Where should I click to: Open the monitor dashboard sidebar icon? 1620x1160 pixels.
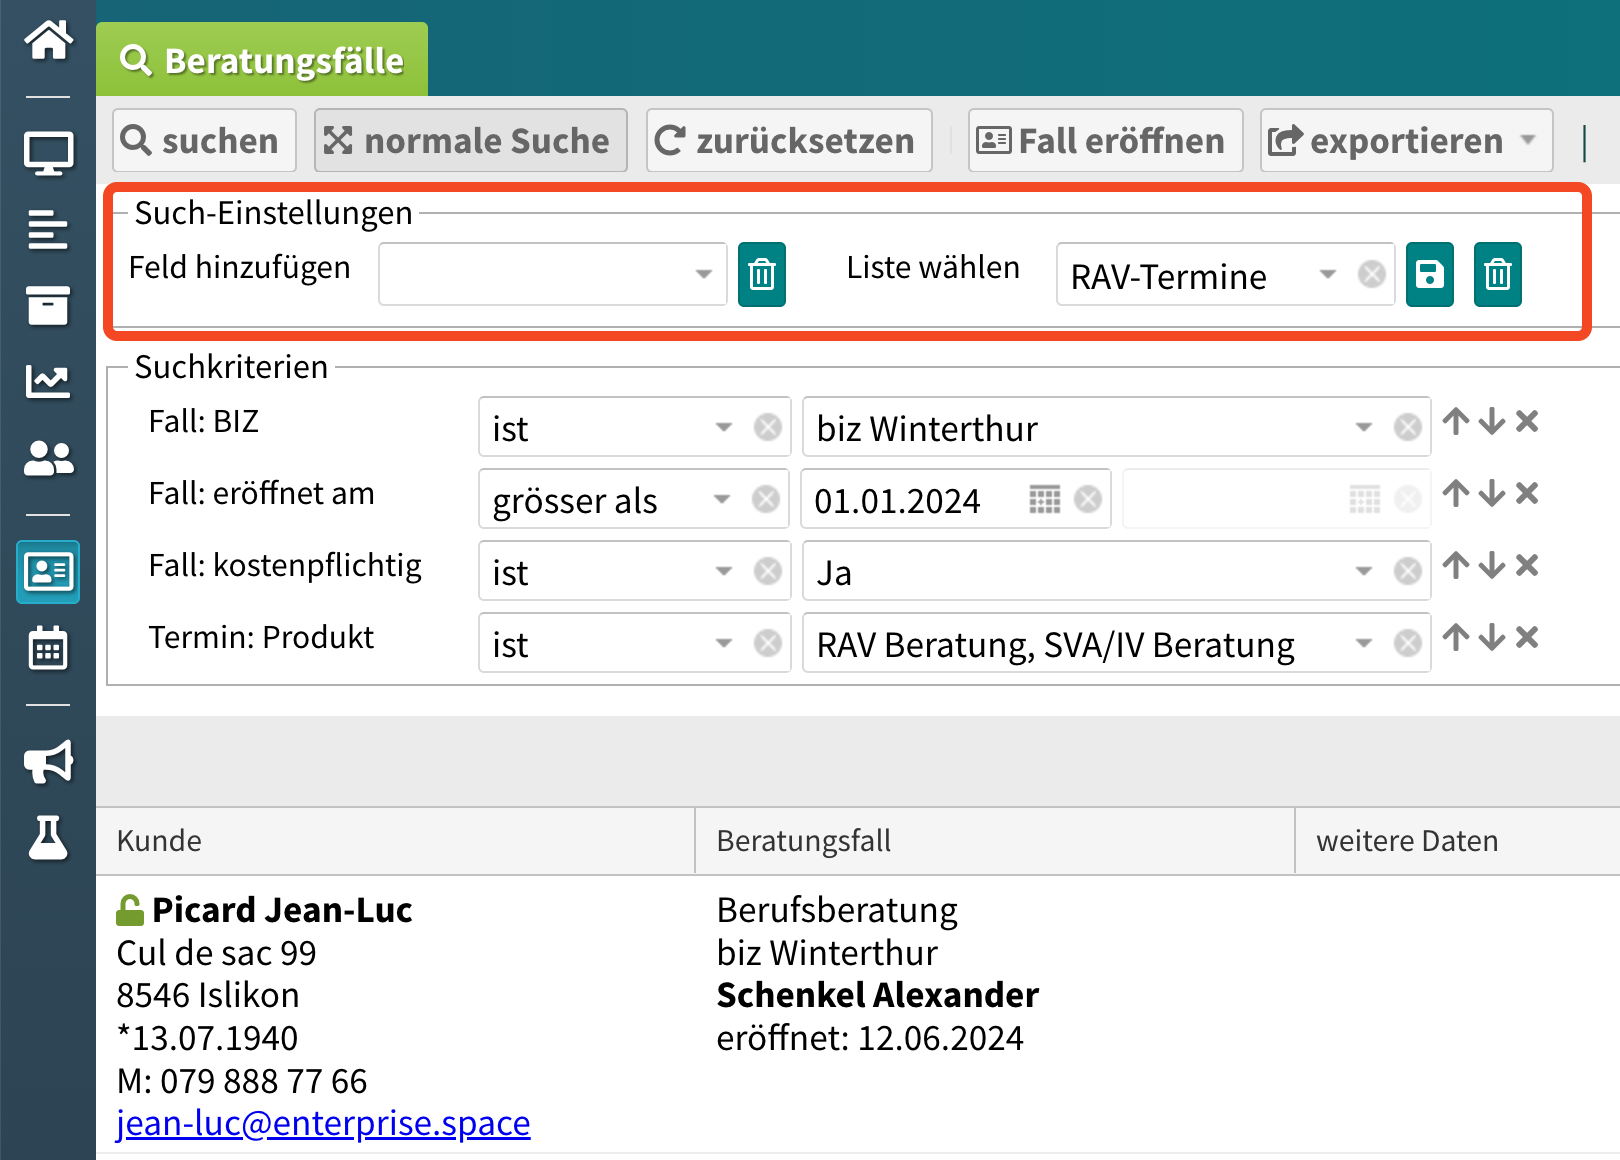point(48,153)
